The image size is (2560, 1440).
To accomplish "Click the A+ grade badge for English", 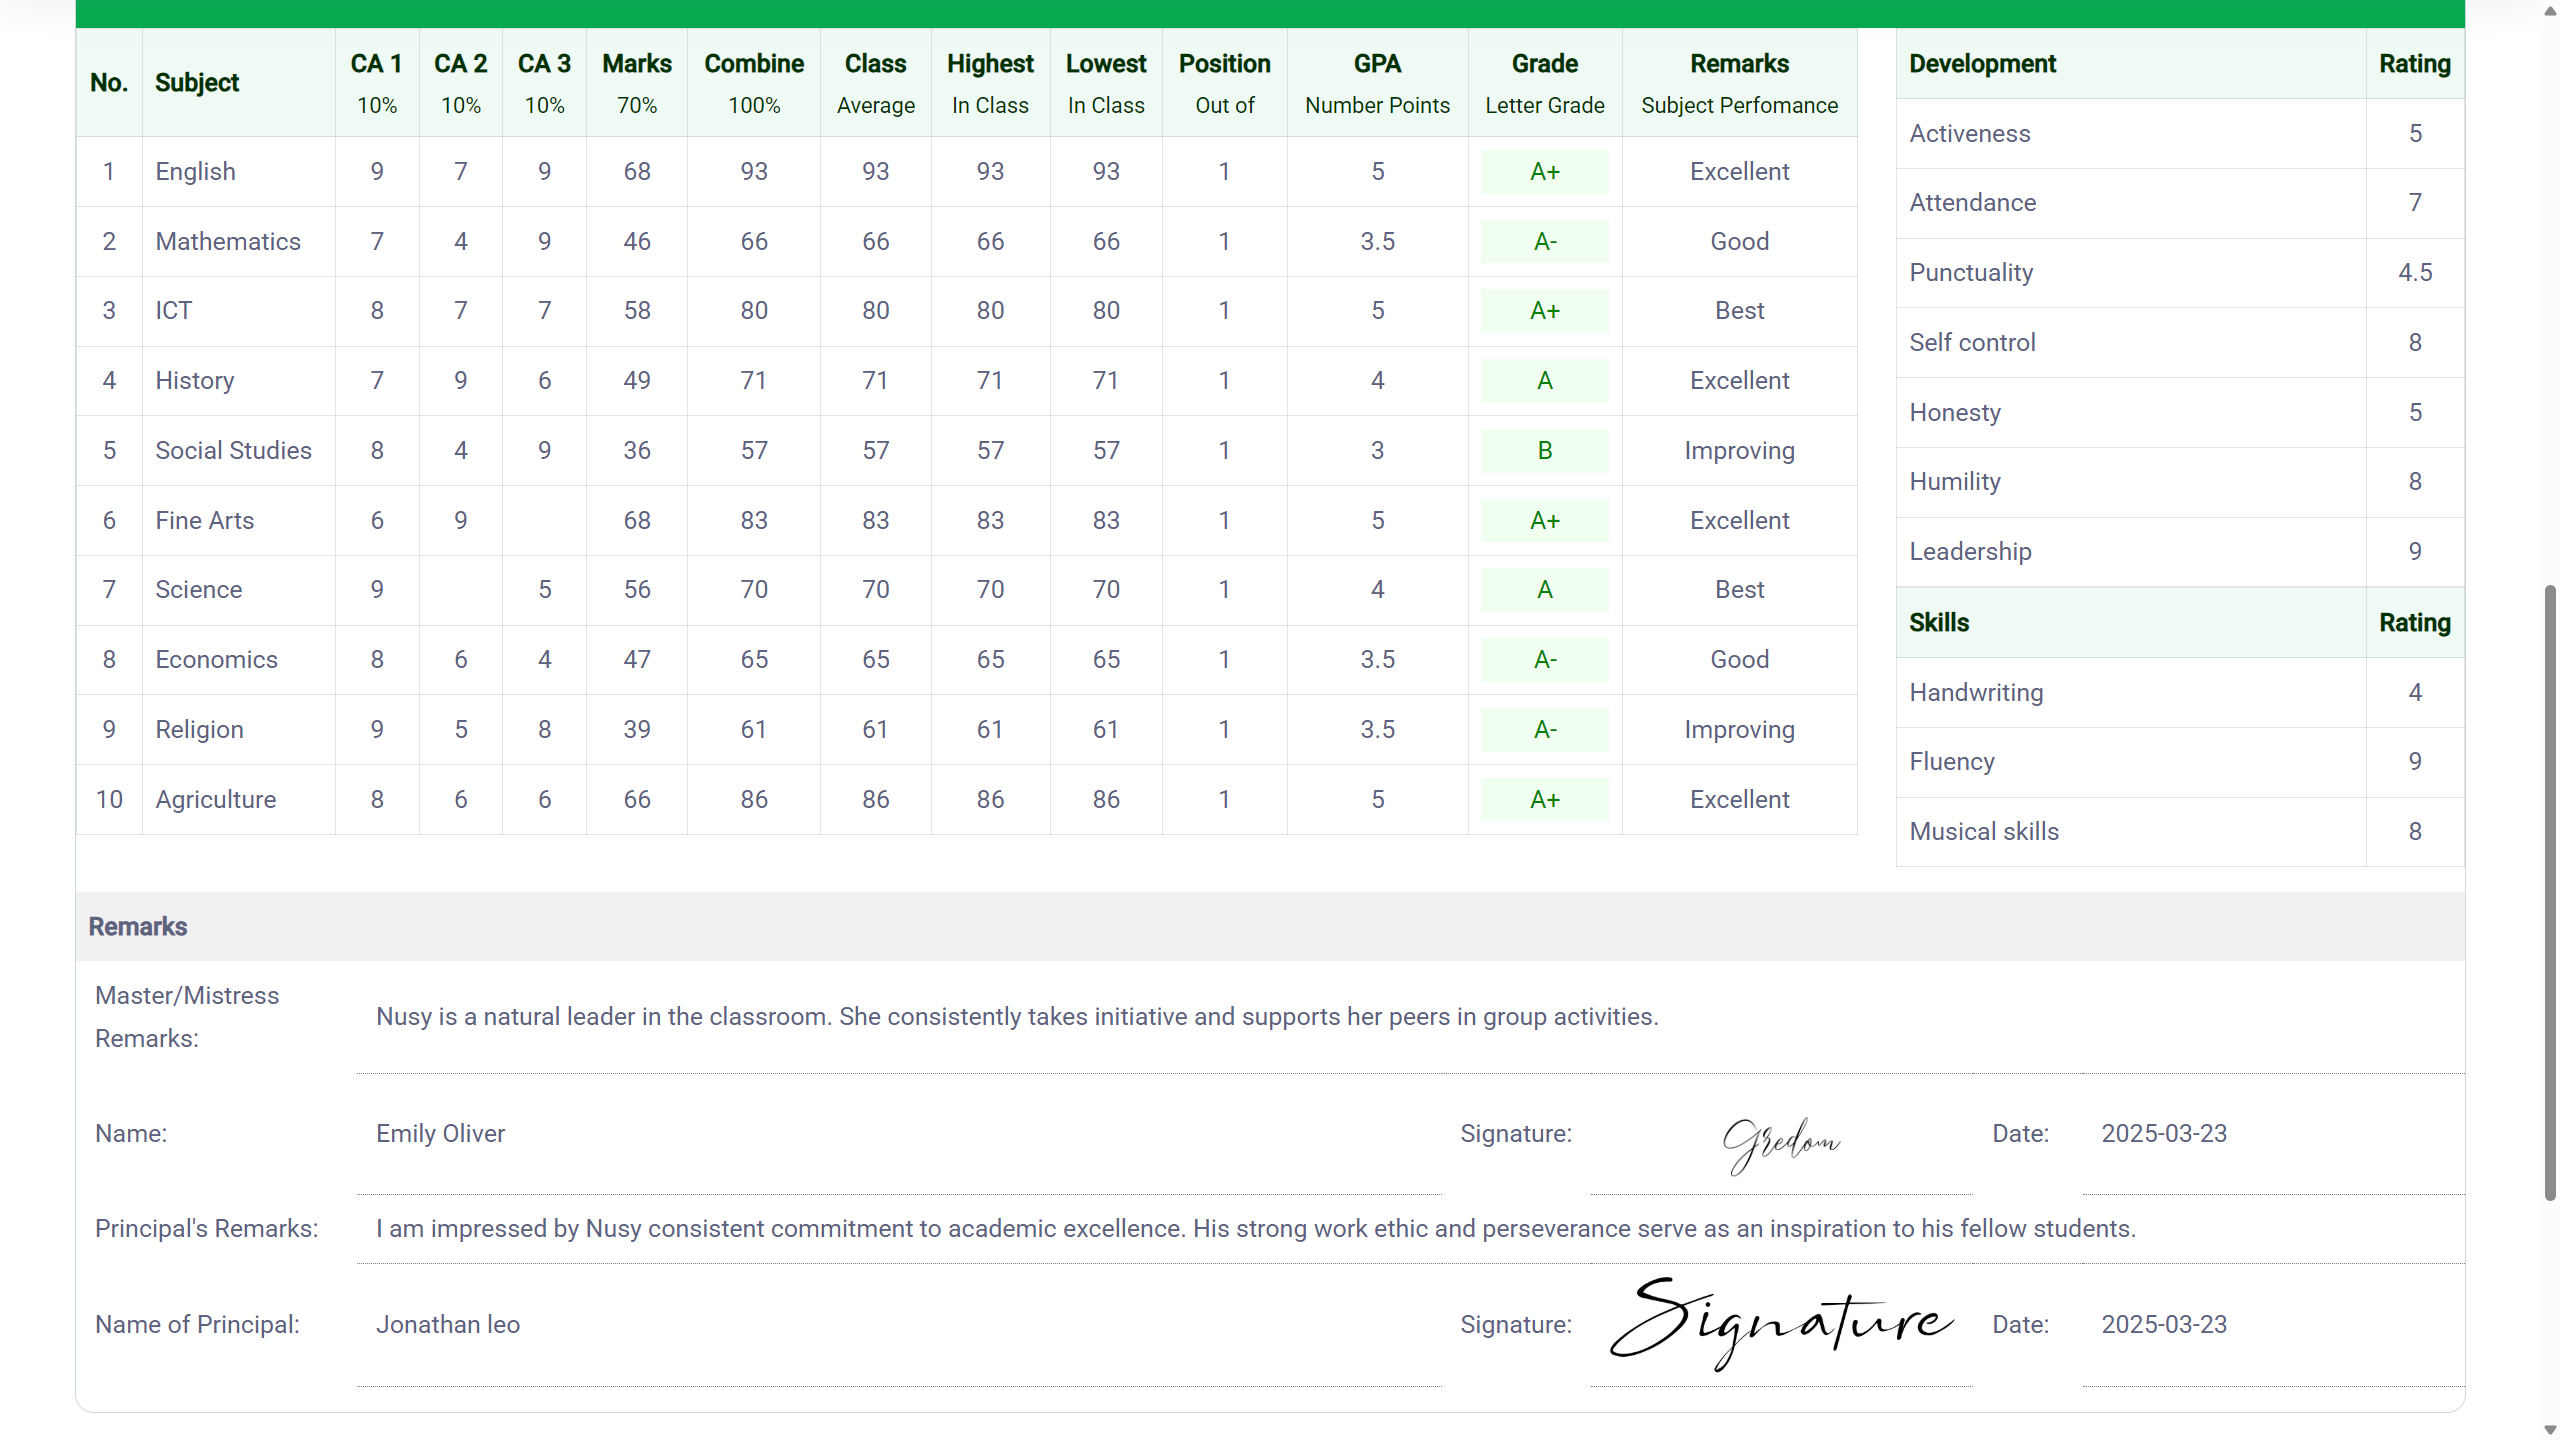I will click(x=1544, y=172).
